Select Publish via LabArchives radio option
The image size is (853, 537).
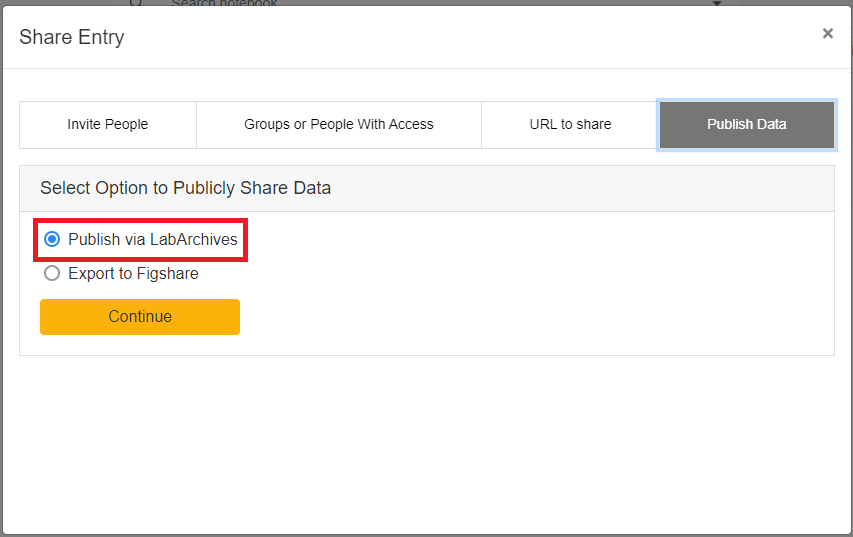click(52, 239)
